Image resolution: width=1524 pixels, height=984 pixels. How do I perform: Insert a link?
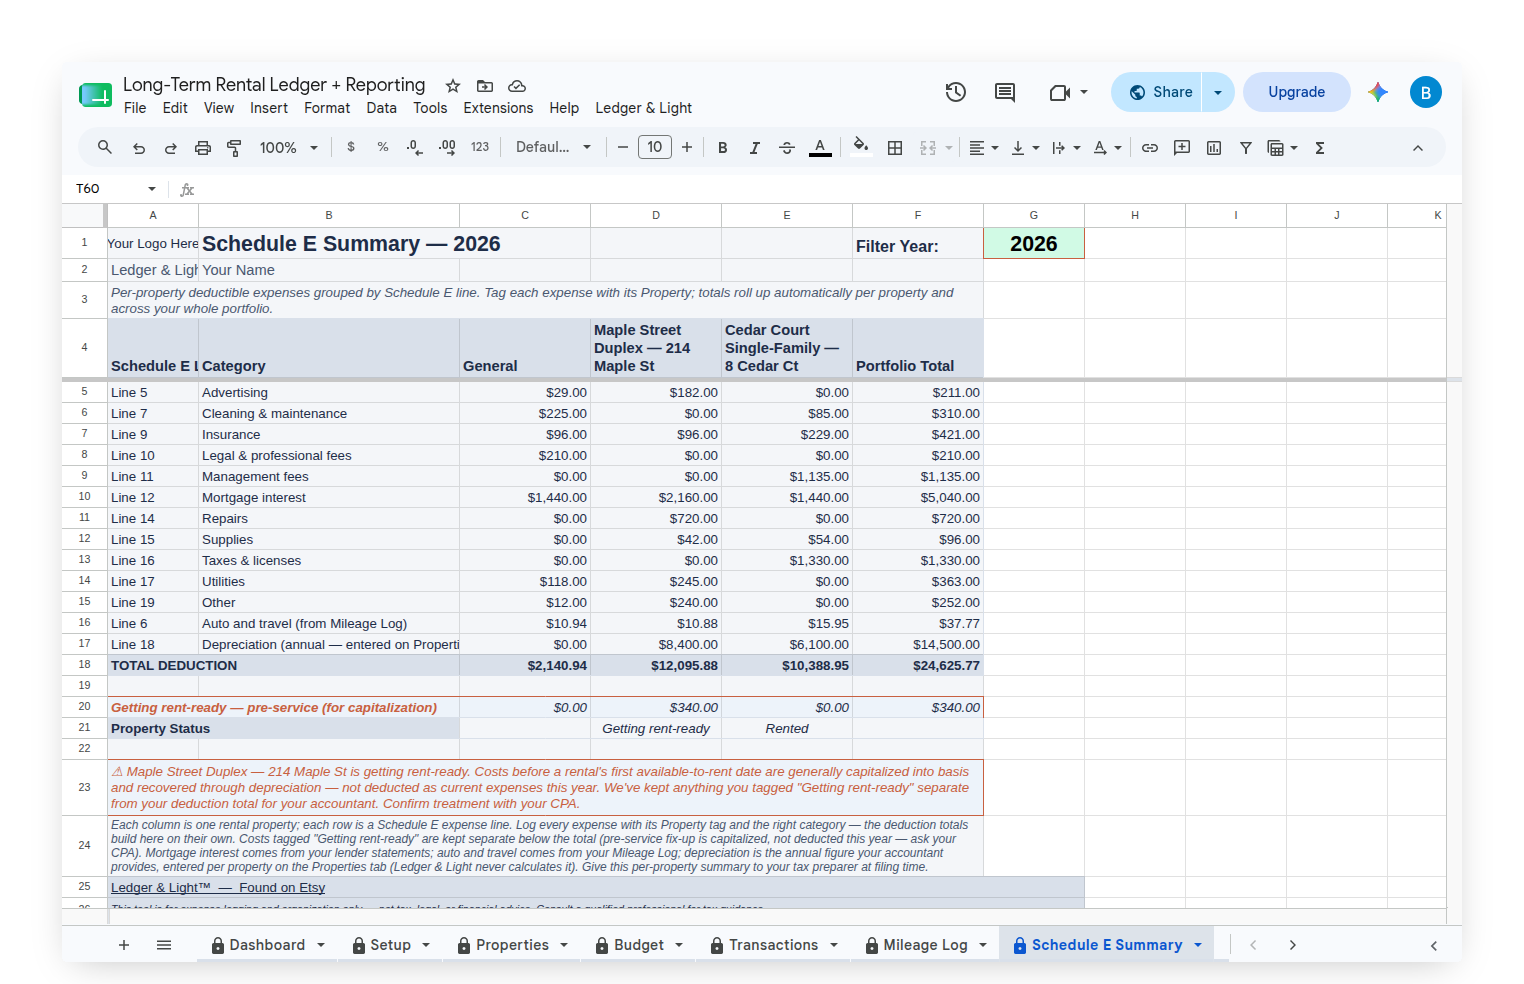(x=1150, y=148)
